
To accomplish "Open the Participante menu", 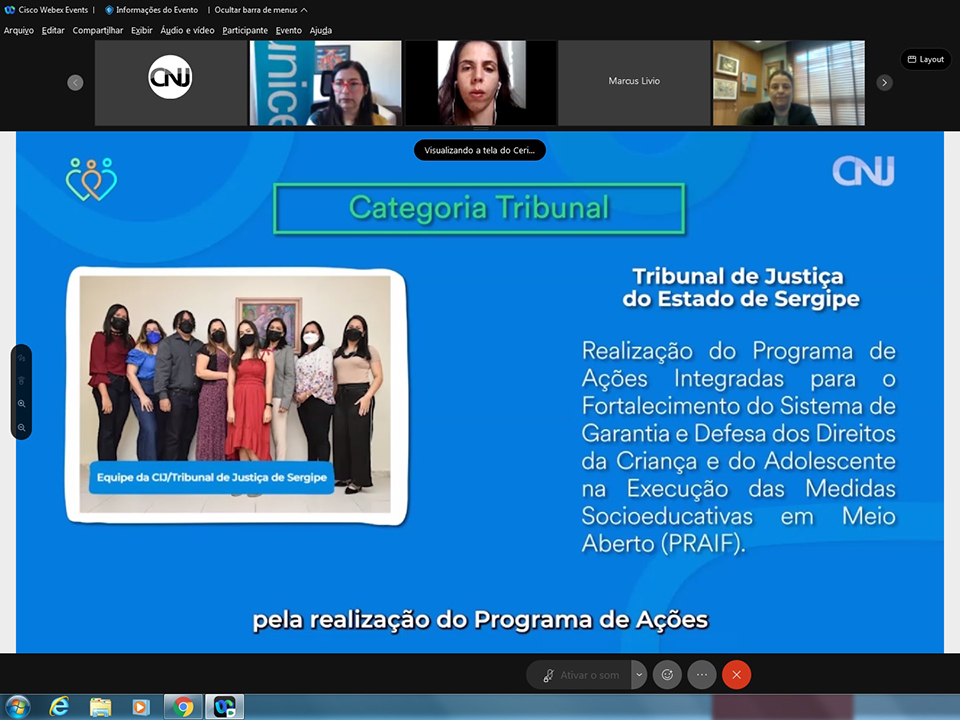I will (x=245, y=30).
